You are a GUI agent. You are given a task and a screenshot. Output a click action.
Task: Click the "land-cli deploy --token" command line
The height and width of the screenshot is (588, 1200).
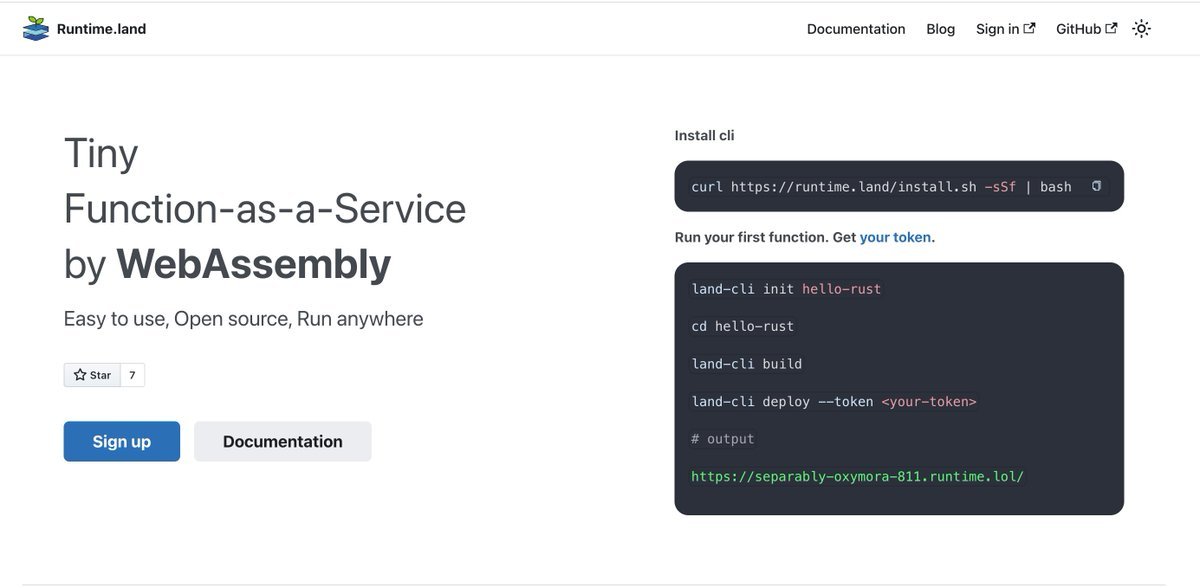(833, 401)
